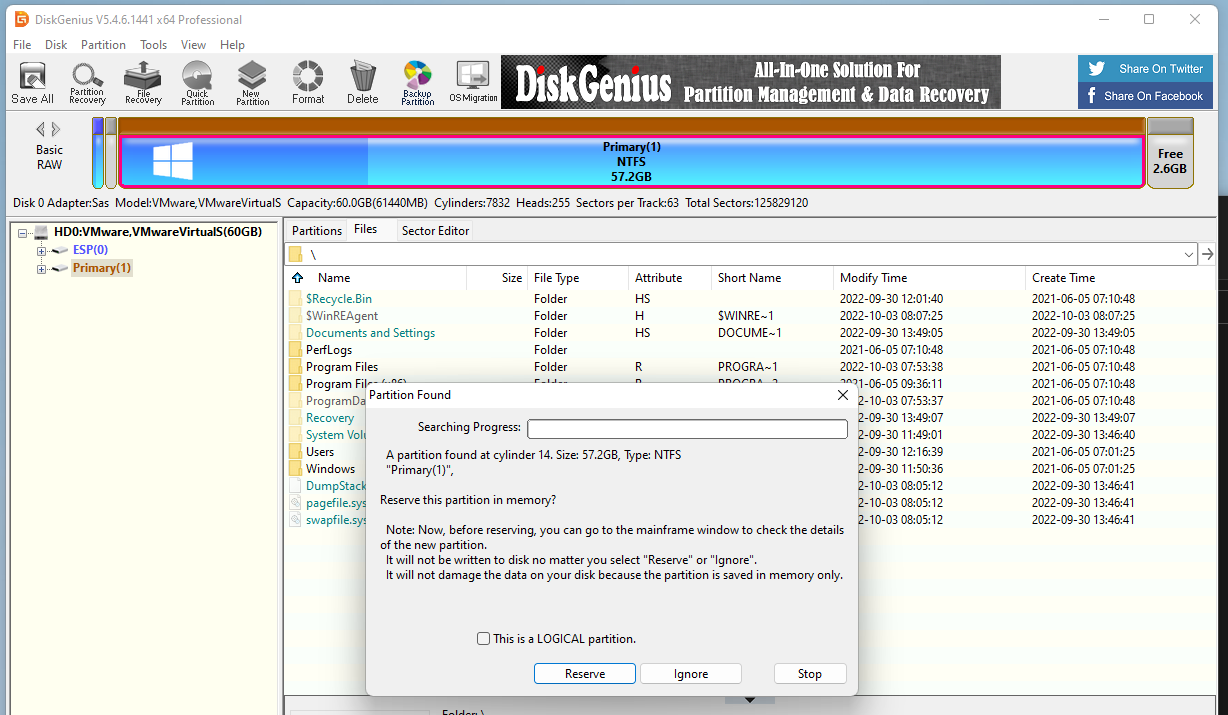1228x715 pixels.
Task: Switch to the Files tab
Action: click(366, 229)
